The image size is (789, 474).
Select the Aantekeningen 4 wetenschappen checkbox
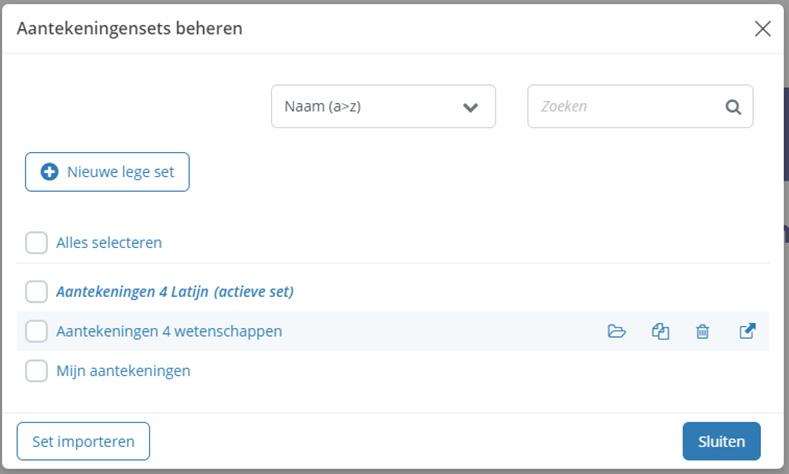(37, 331)
